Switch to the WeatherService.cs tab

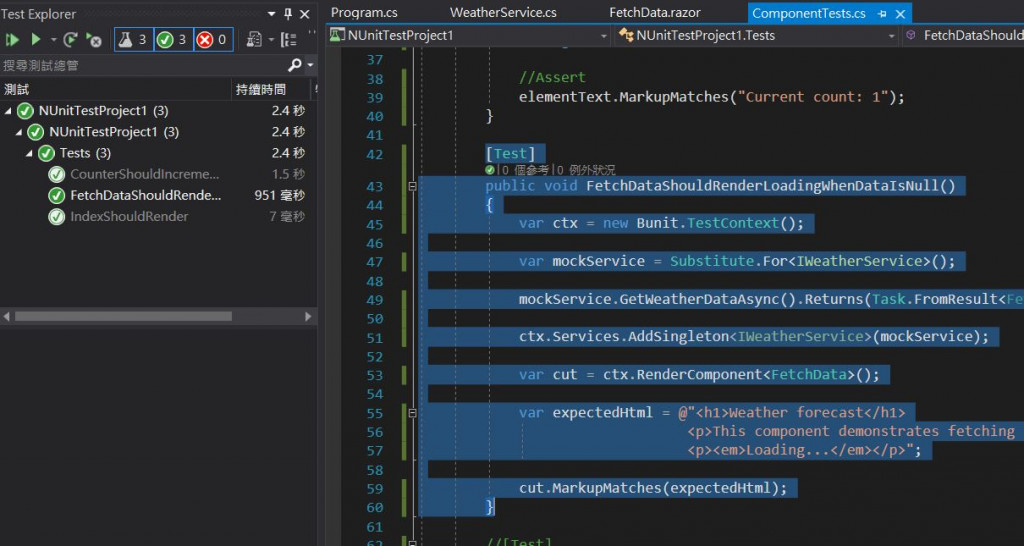[503, 12]
